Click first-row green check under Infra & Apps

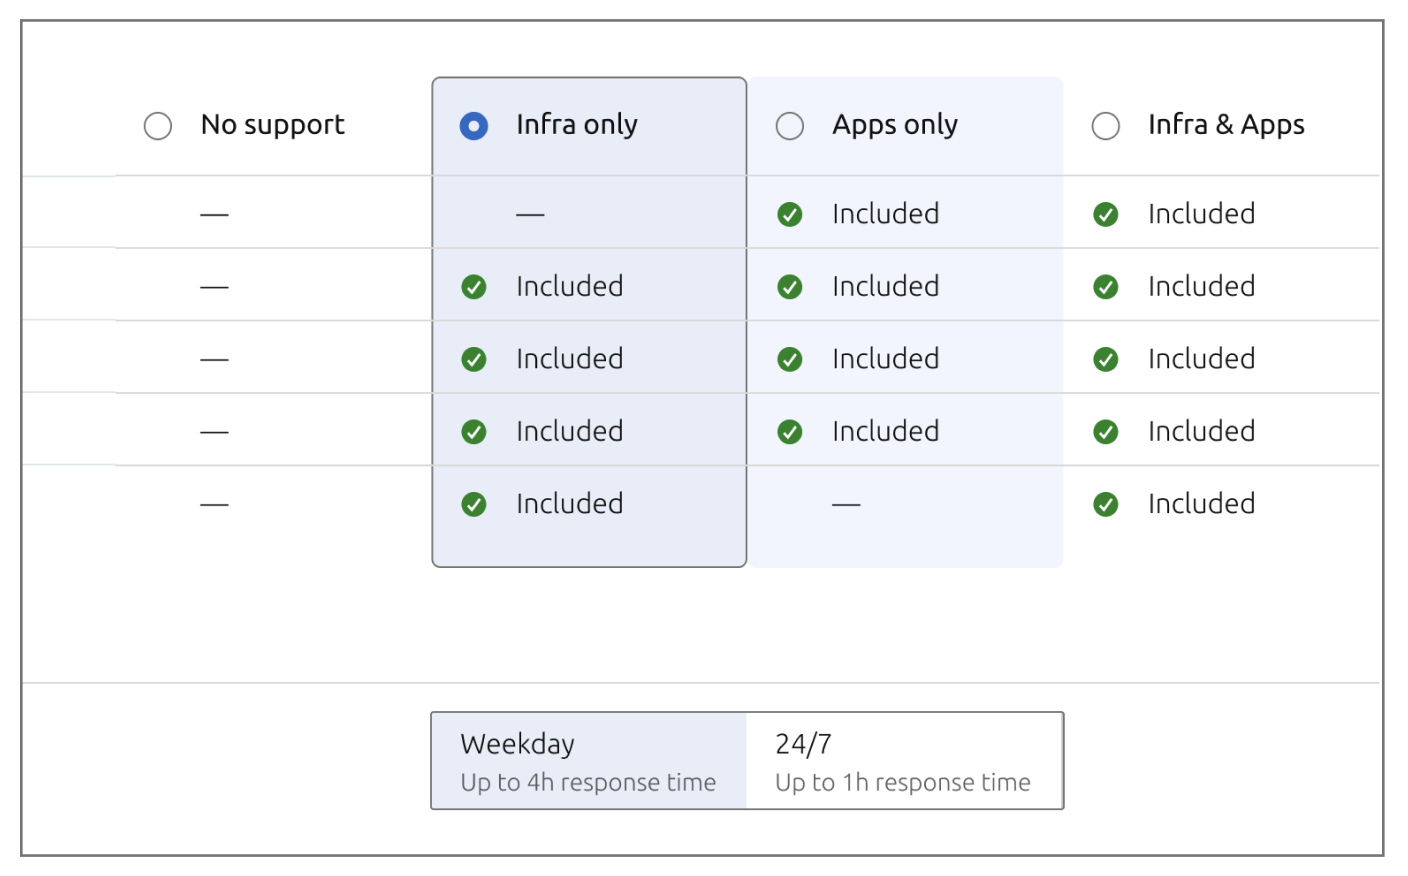(x=1106, y=214)
